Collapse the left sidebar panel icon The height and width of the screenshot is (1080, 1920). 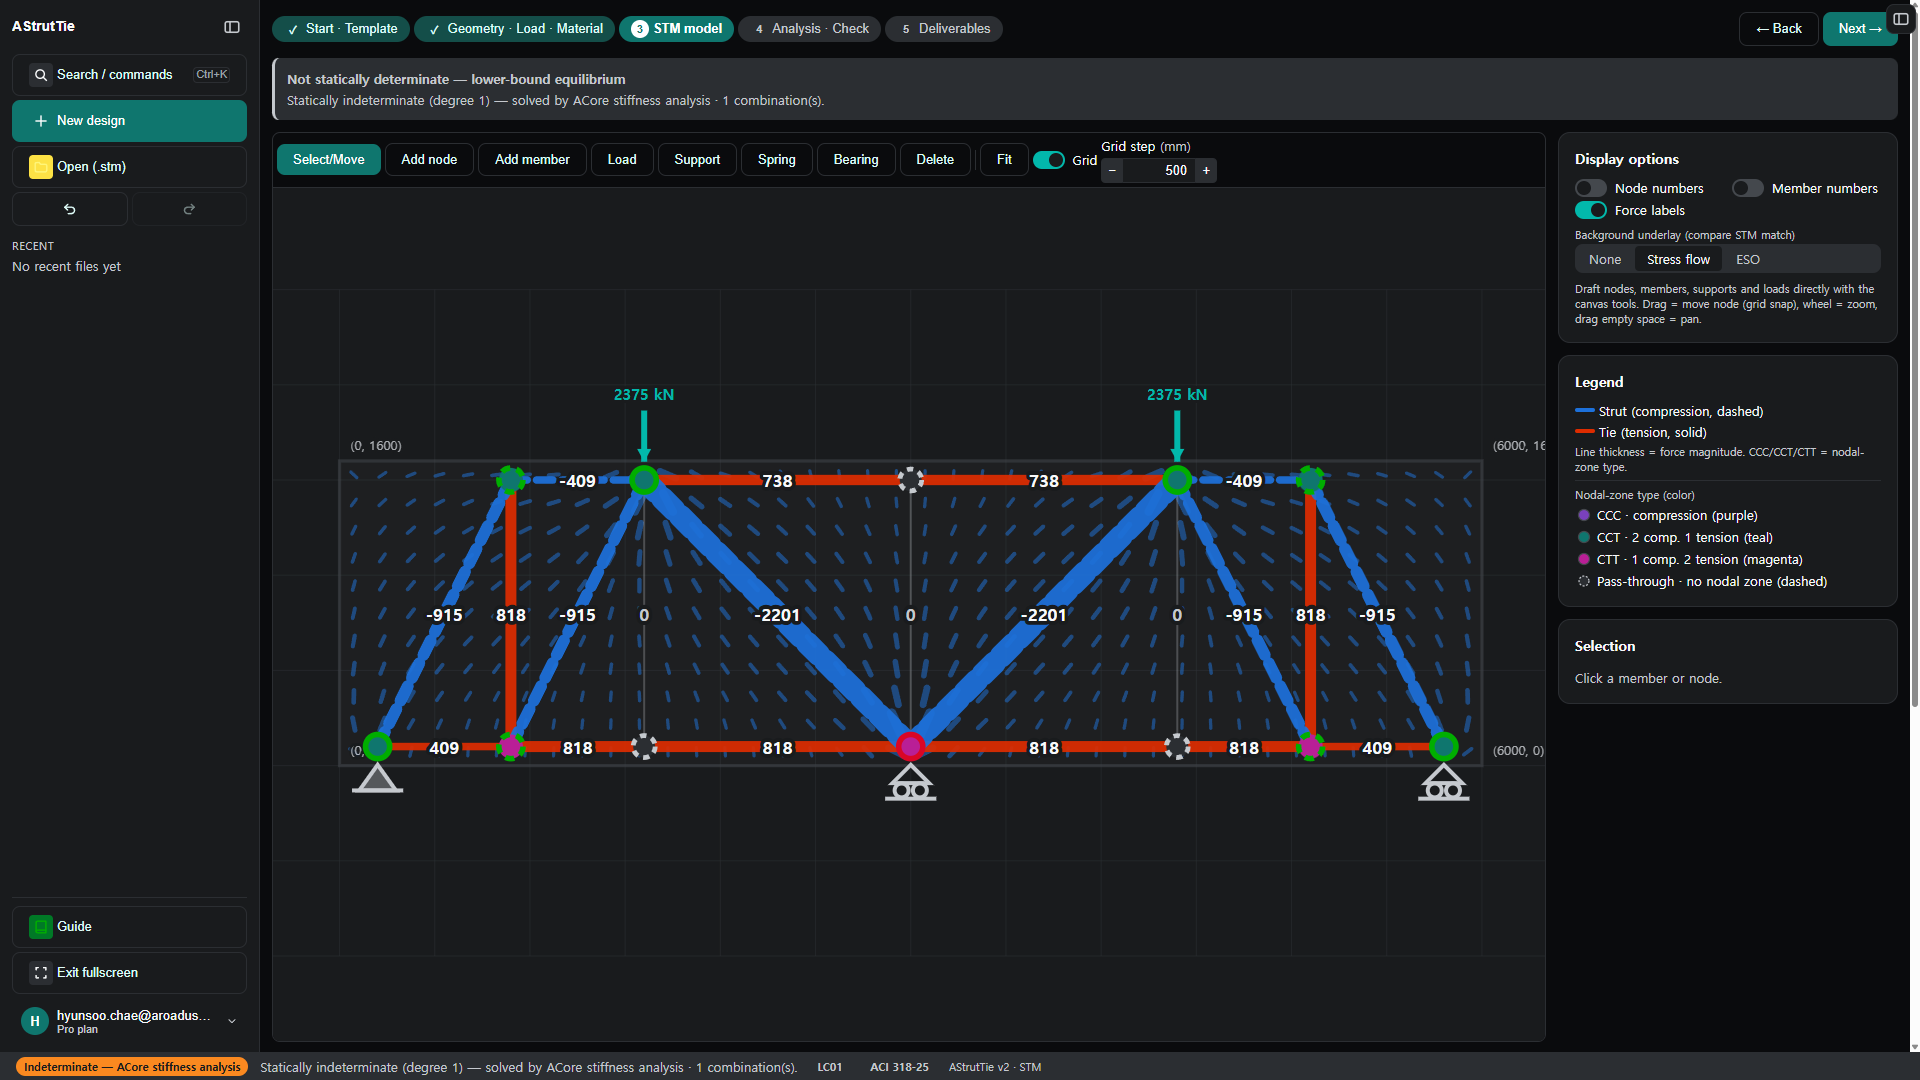click(x=232, y=27)
